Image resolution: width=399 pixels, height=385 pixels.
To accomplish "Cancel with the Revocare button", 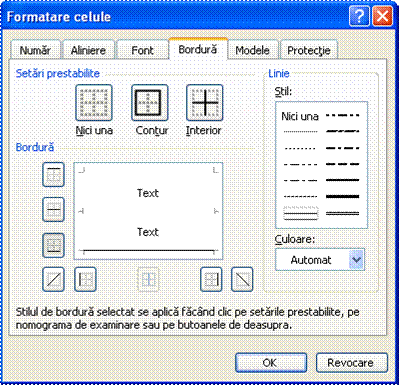I will pyautogui.click(x=352, y=363).
